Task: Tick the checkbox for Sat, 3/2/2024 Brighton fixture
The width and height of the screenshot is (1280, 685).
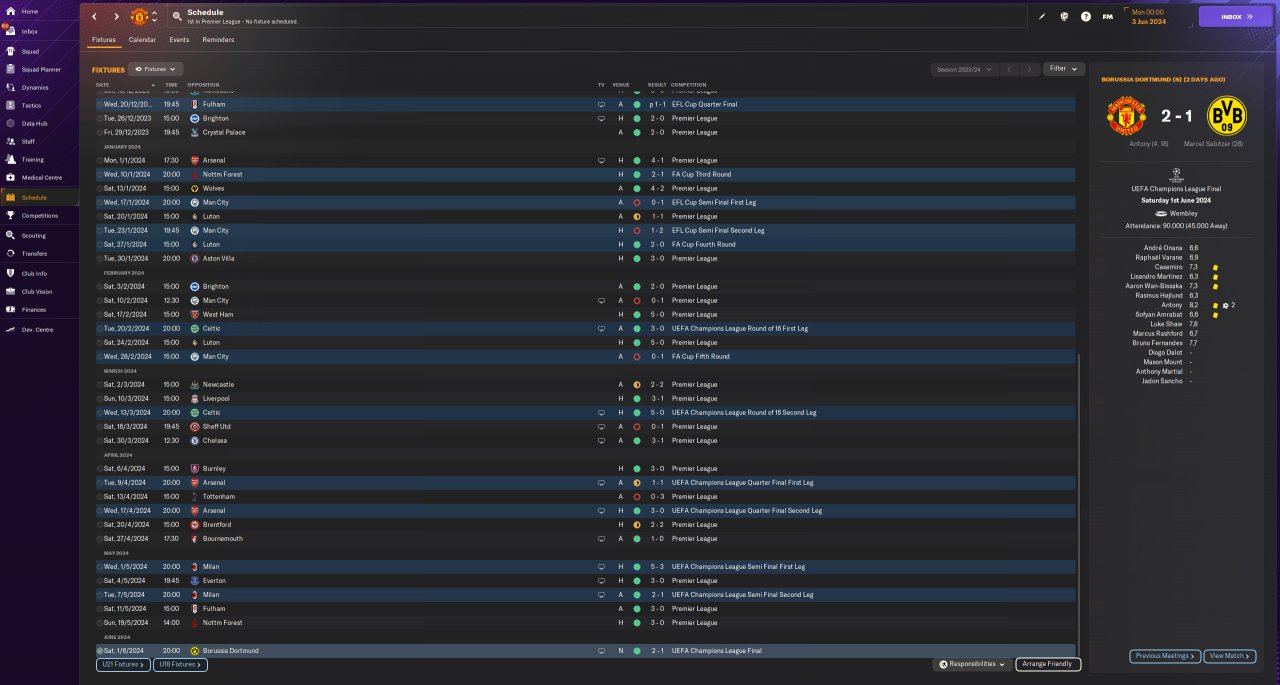Action: pyautogui.click(x=100, y=286)
